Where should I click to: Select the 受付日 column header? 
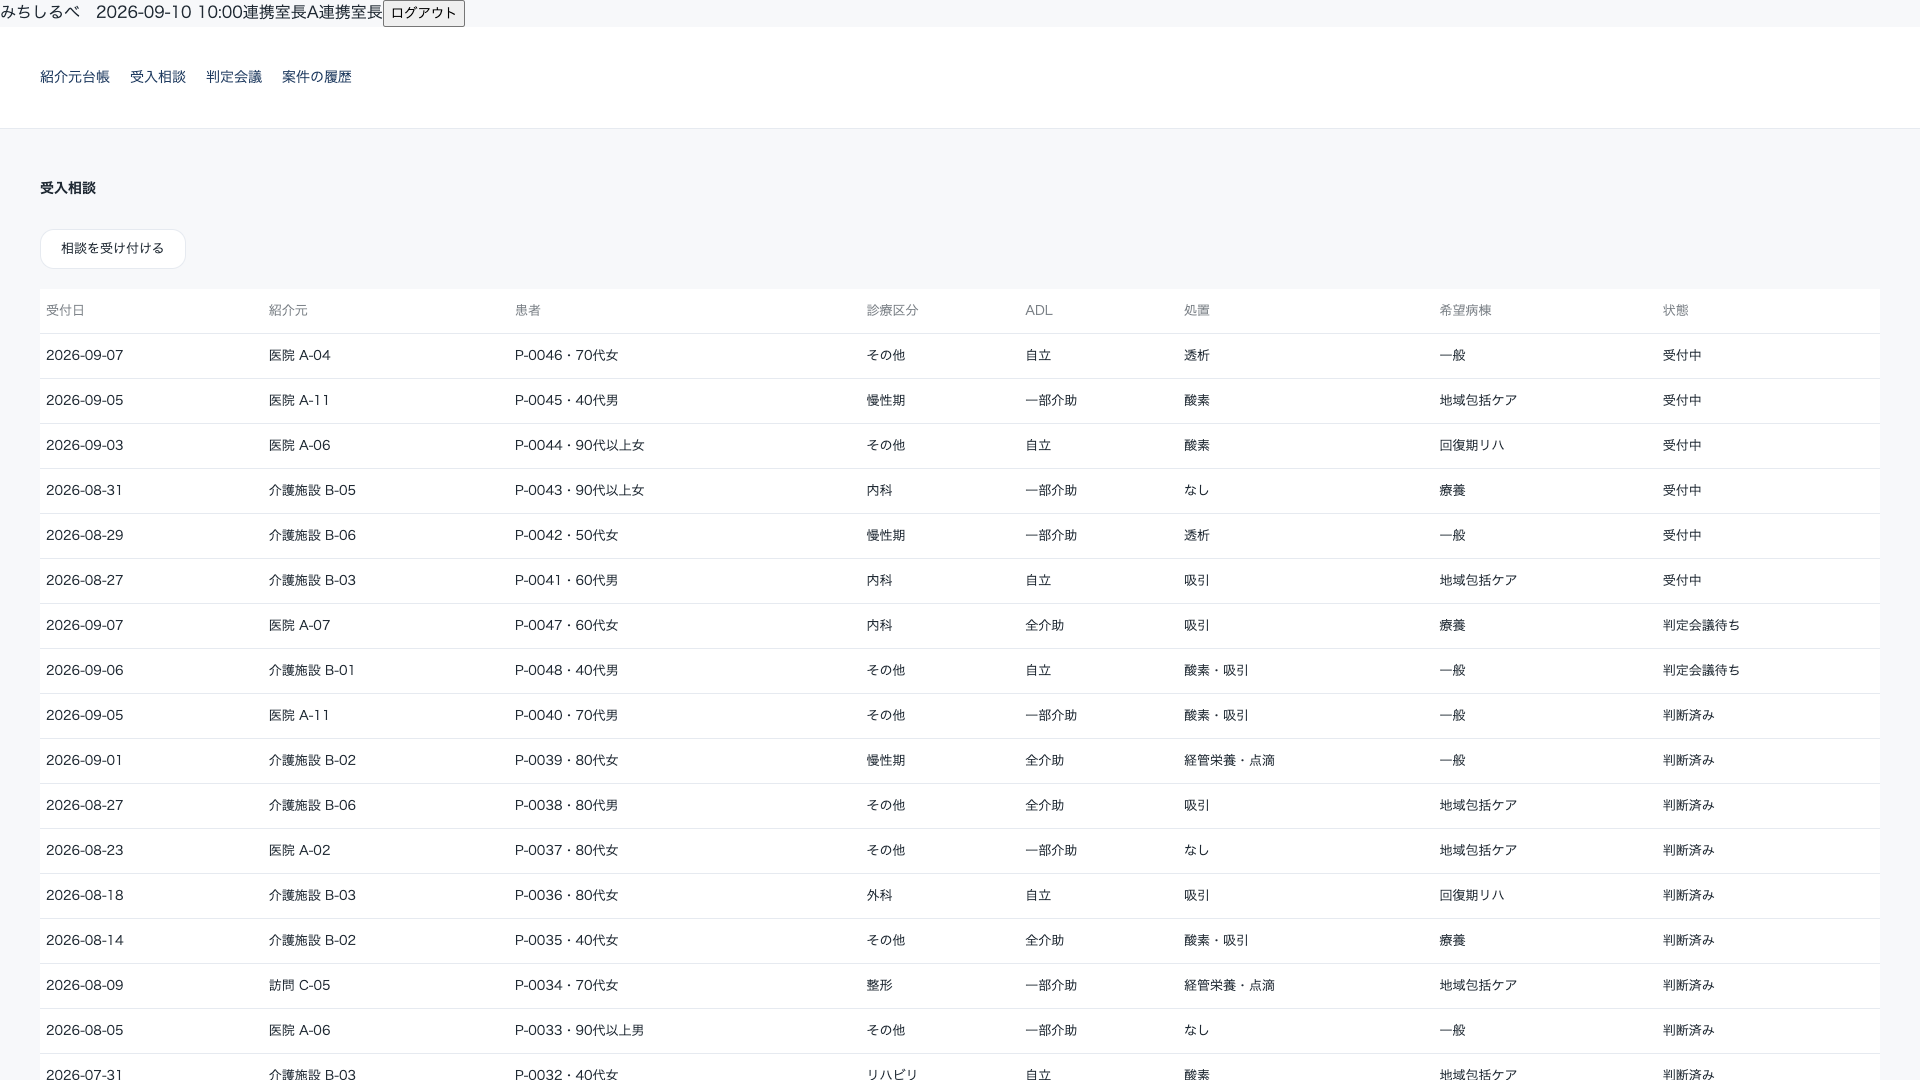(65, 311)
